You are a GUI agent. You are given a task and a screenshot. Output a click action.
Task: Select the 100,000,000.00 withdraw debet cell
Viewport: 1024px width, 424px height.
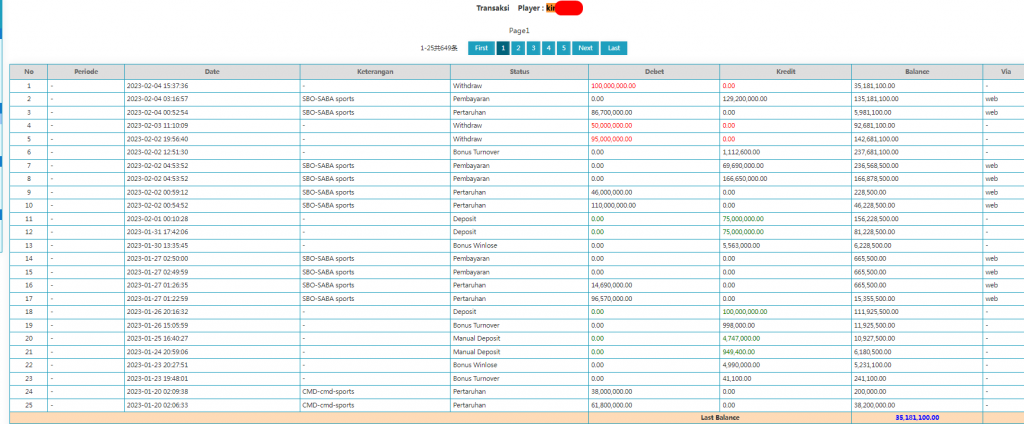click(x=654, y=86)
